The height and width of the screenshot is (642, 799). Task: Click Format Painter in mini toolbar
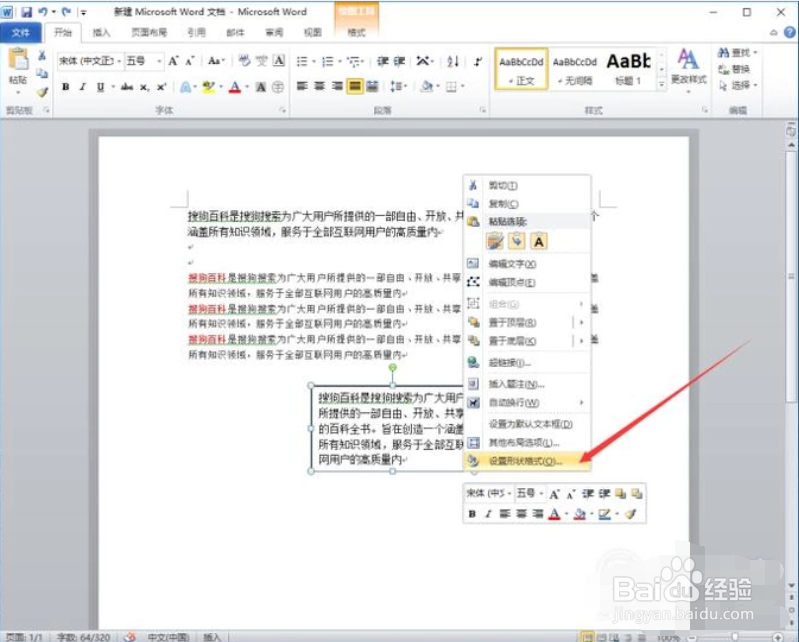point(631,514)
